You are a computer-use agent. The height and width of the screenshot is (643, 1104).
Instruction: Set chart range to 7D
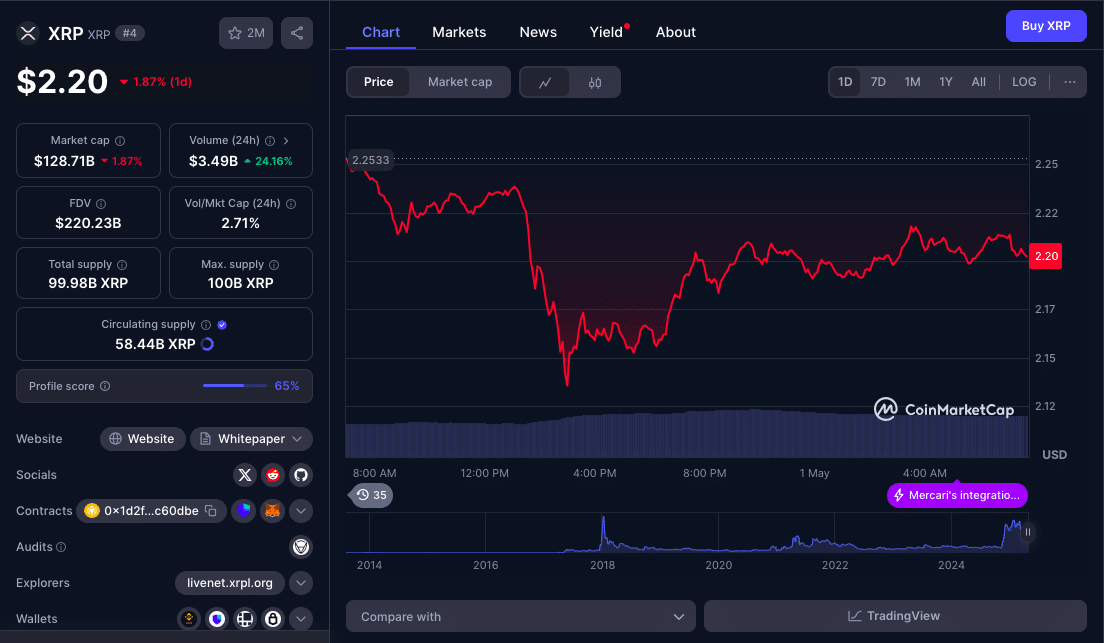point(878,82)
